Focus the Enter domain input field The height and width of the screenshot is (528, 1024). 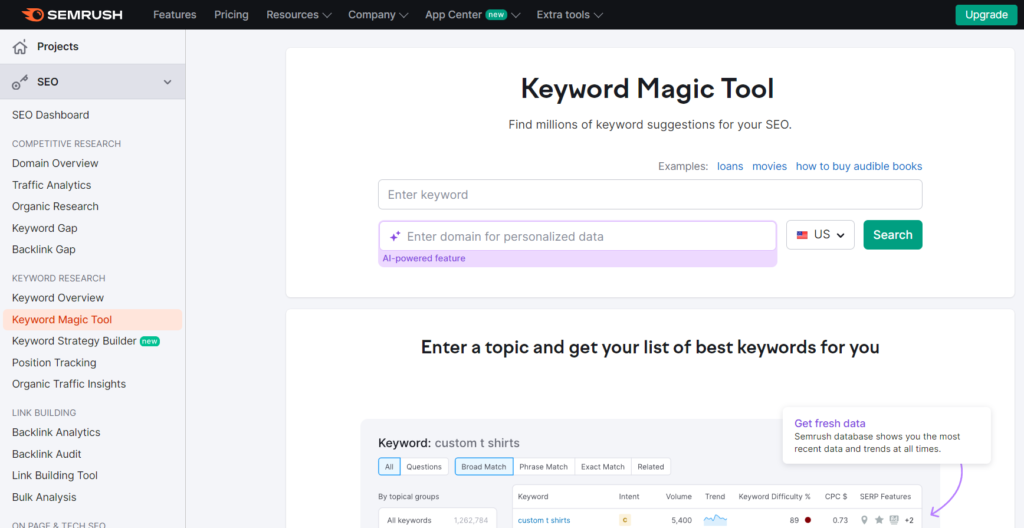[x=578, y=236]
